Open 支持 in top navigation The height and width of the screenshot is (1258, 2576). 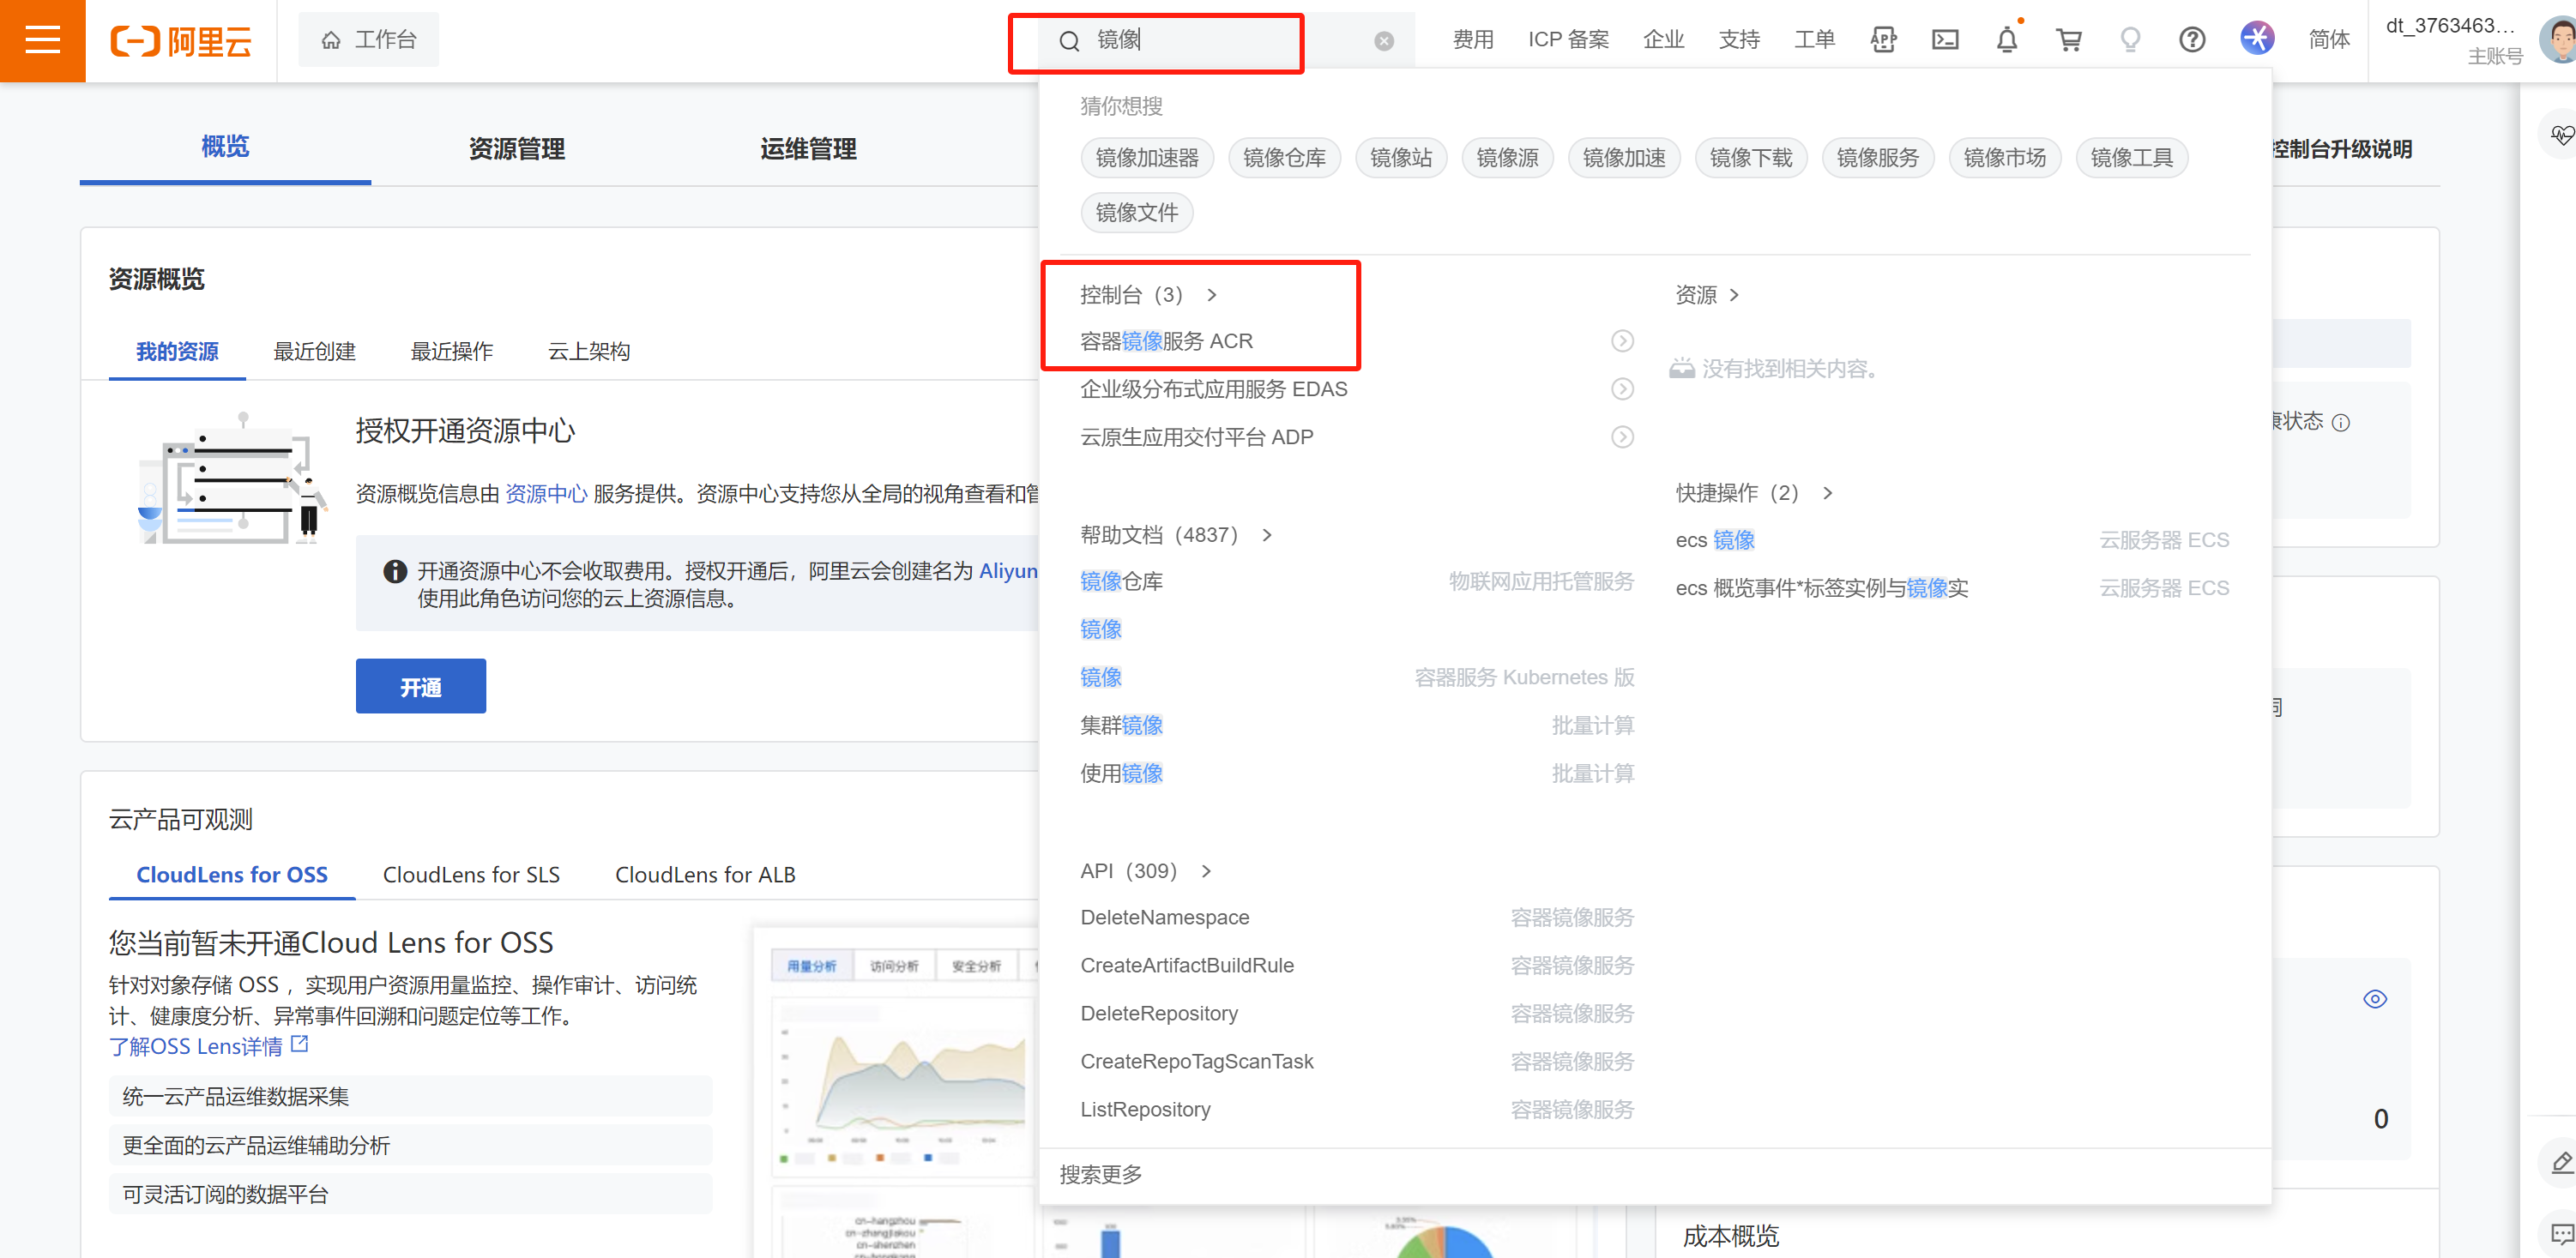[1739, 40]
